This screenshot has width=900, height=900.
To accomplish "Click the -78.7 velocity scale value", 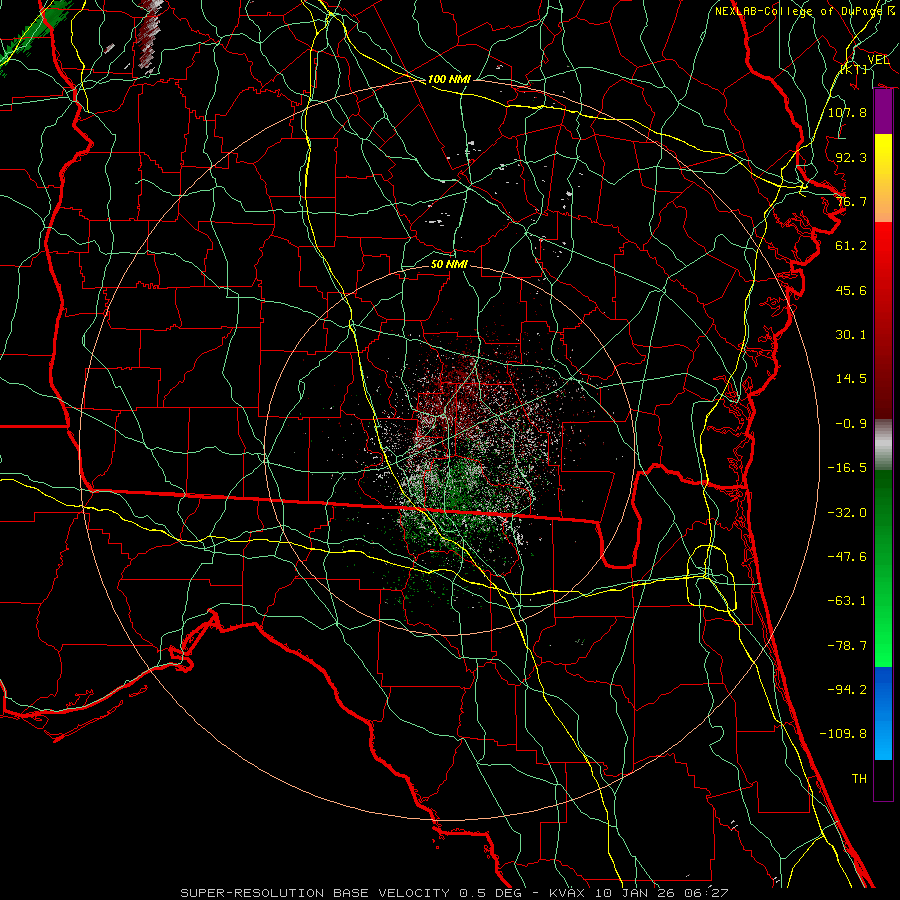I will click(x=847, y=646).
